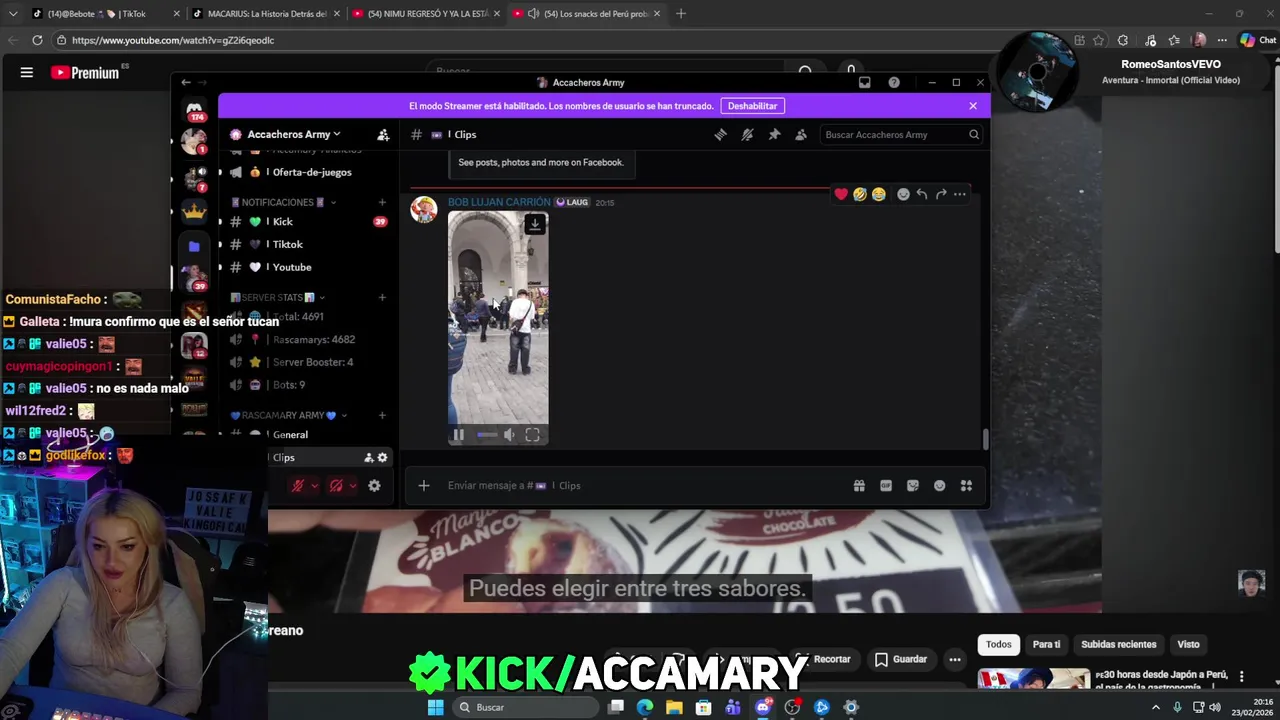The height and width of the screenshot is (720, 1280).
Task: Forward the message with arrow icon
Action: pos(941,194)
